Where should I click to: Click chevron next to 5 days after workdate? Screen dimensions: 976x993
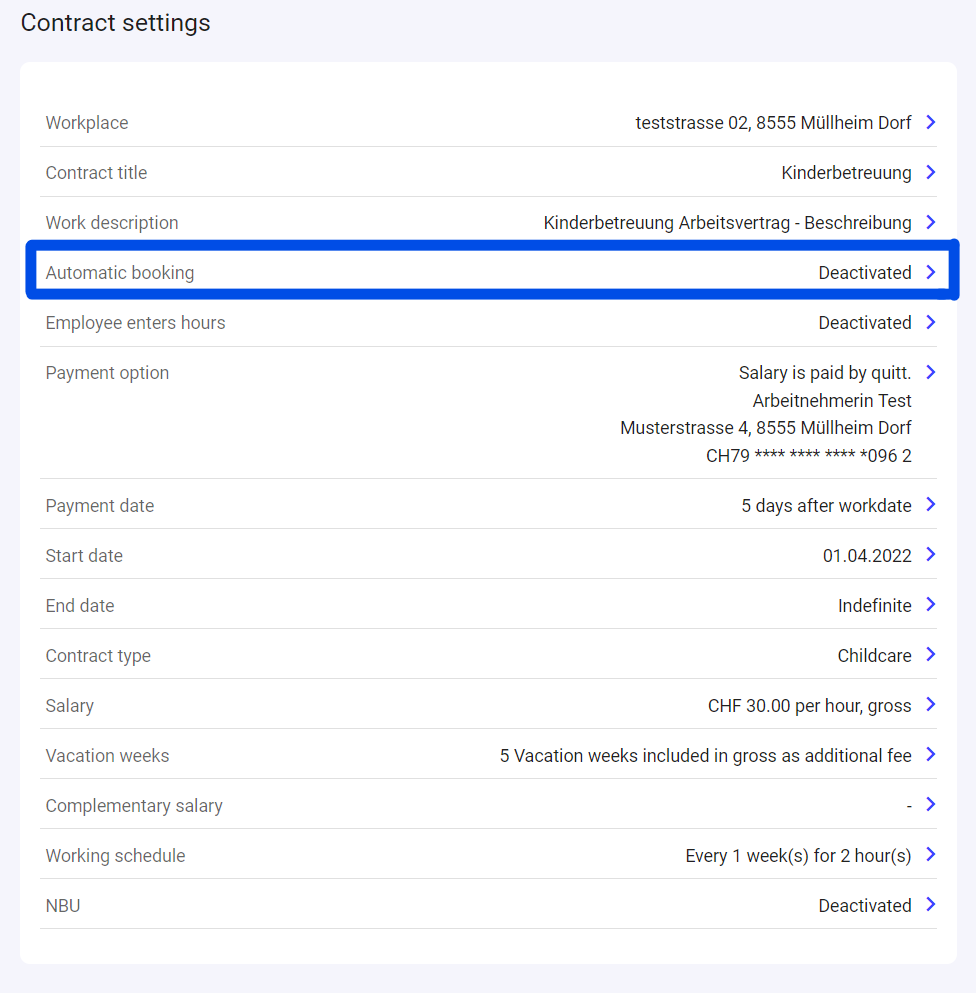[930, 505]
